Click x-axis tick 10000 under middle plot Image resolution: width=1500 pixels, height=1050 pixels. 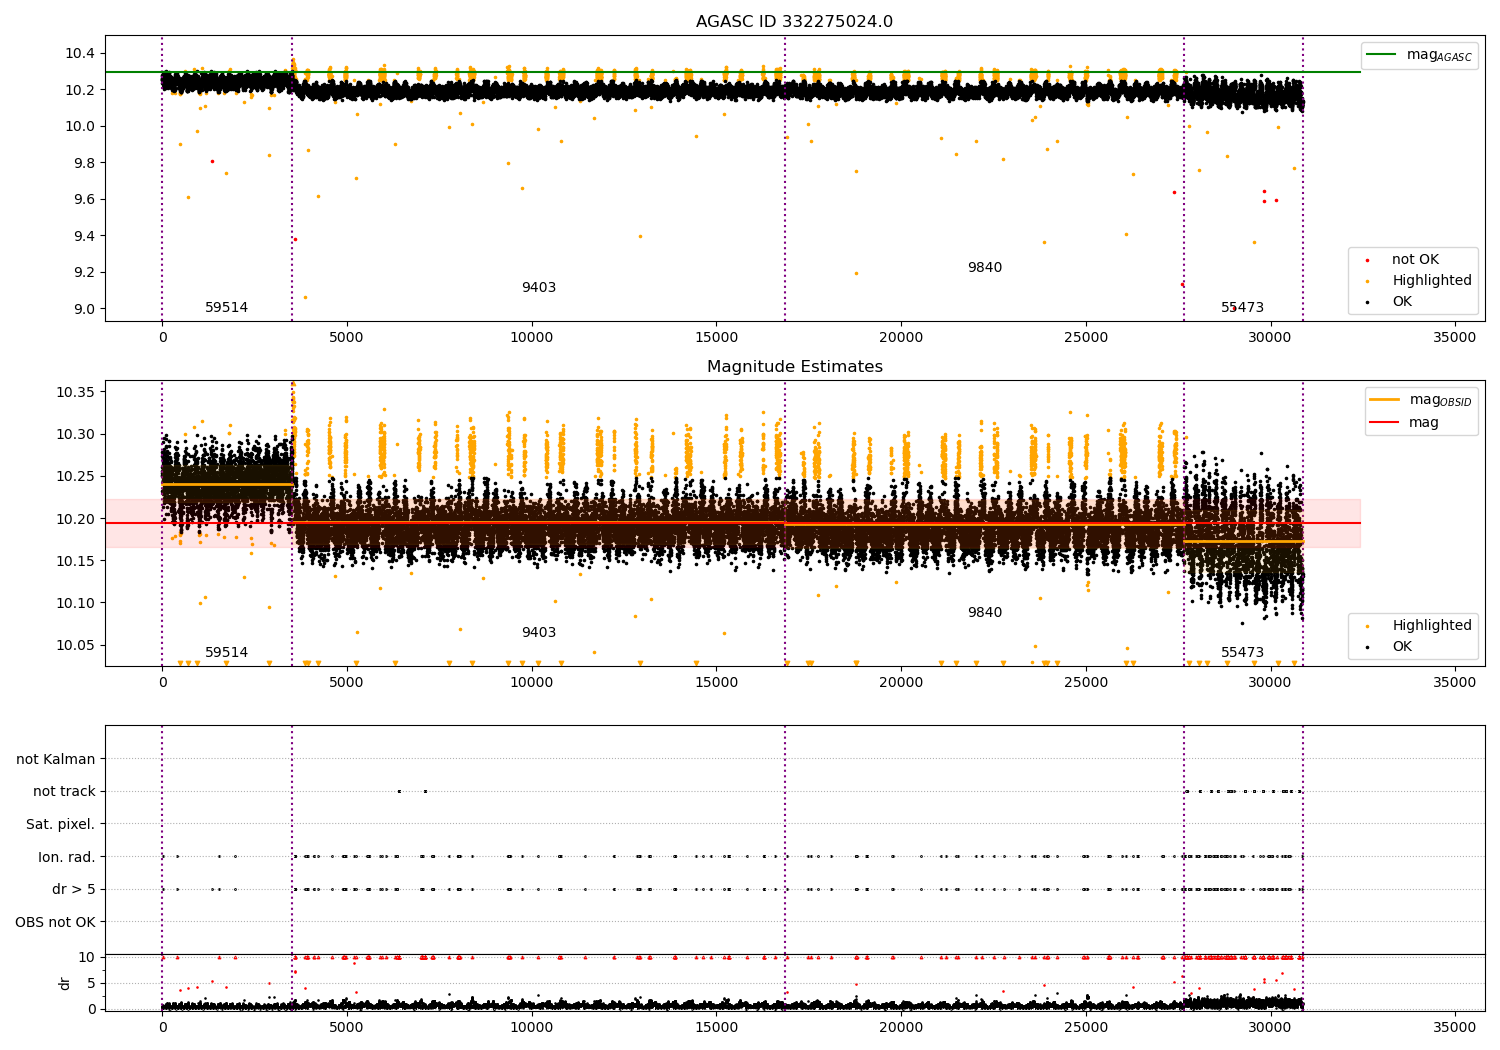click(532, 683)
